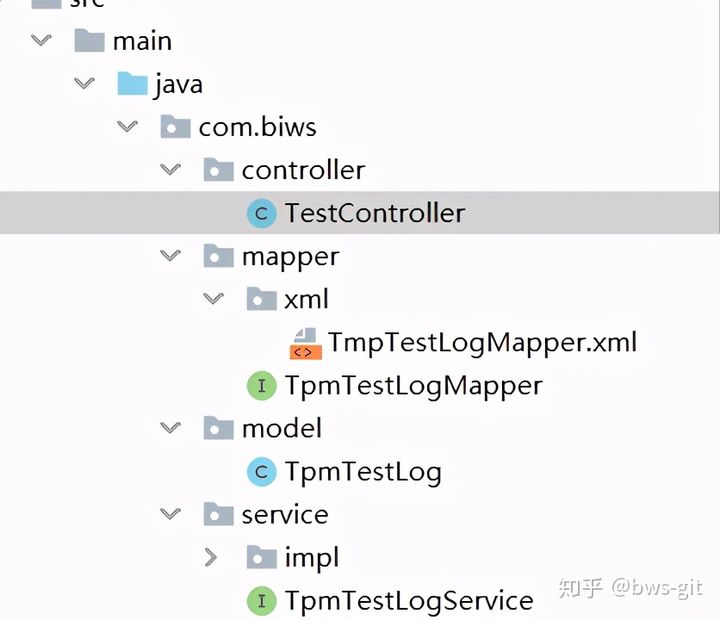Select the TestController entry
This screenshot has width=720, height=620.
[x=374, y=213]
